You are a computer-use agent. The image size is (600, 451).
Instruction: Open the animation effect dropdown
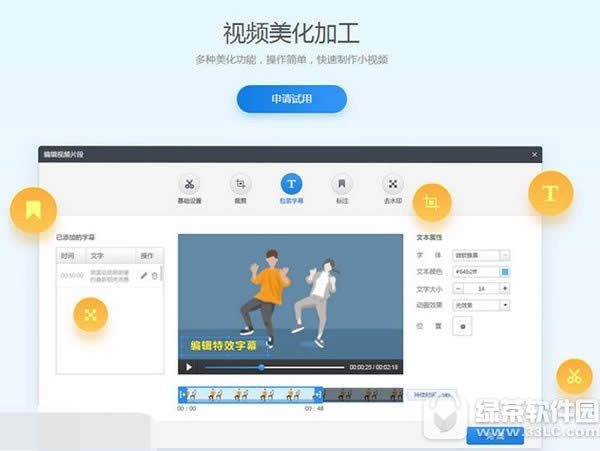point(481,305)
